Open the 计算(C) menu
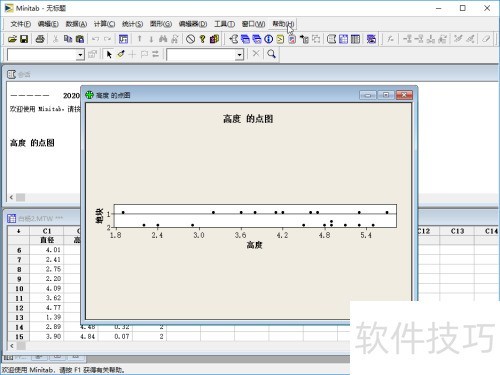This screenshot has width=500, height=375. pyautogui.click(x=104, y=24)
